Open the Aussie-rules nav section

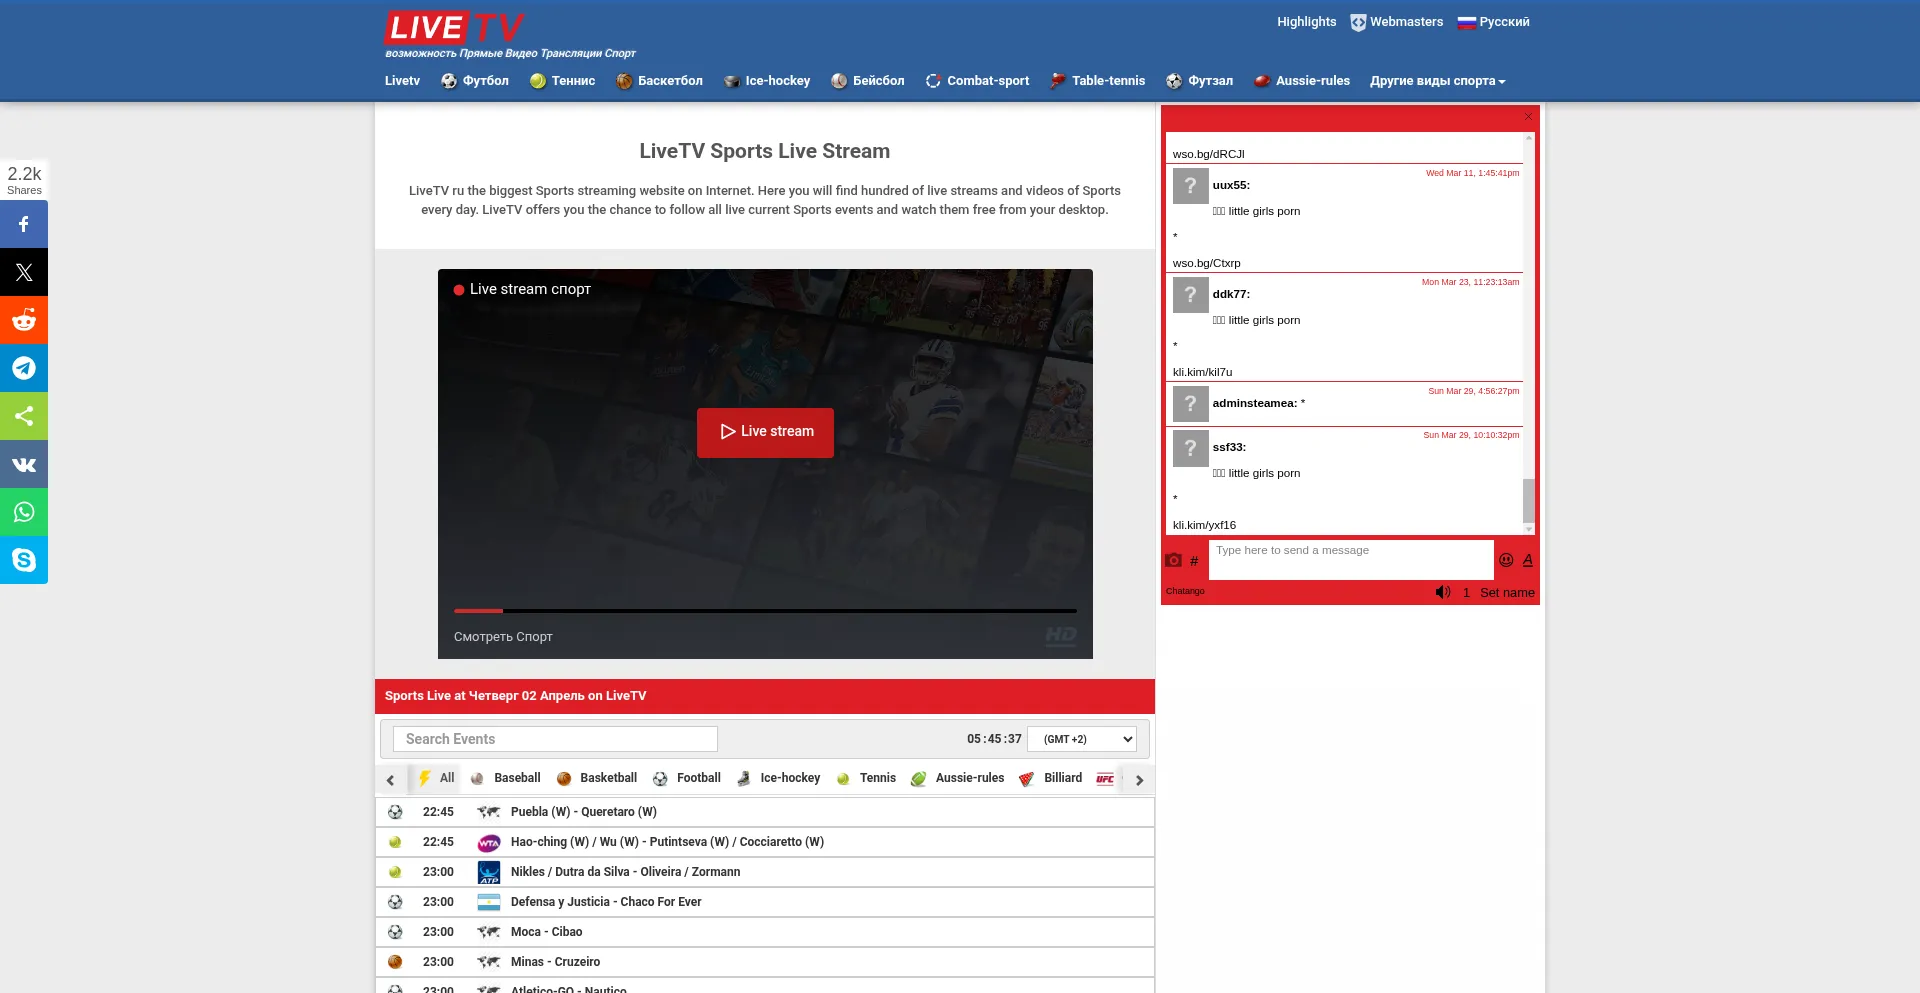[x=1302, y=81]
